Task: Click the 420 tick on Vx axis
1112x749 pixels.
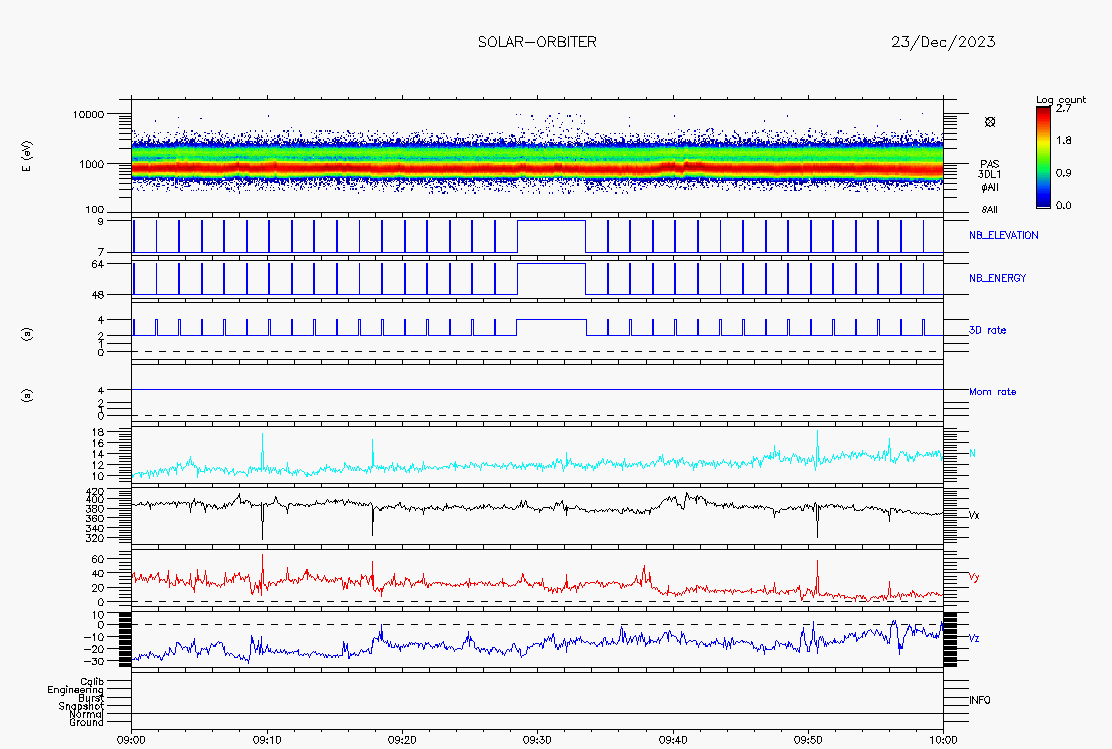Action: pyautogui.click(x=94, y=492)
